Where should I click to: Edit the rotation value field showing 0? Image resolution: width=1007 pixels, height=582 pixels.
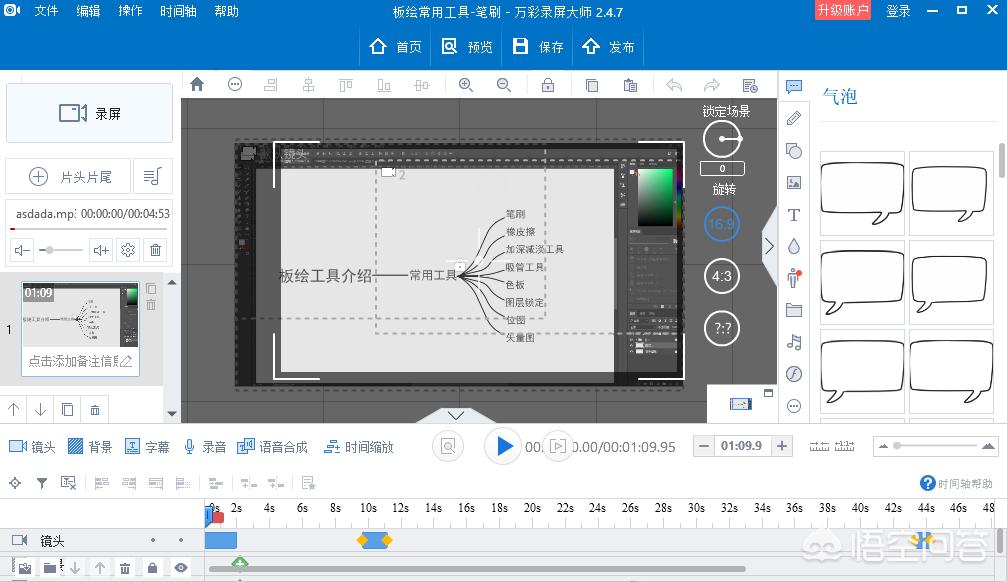point(722,168)
